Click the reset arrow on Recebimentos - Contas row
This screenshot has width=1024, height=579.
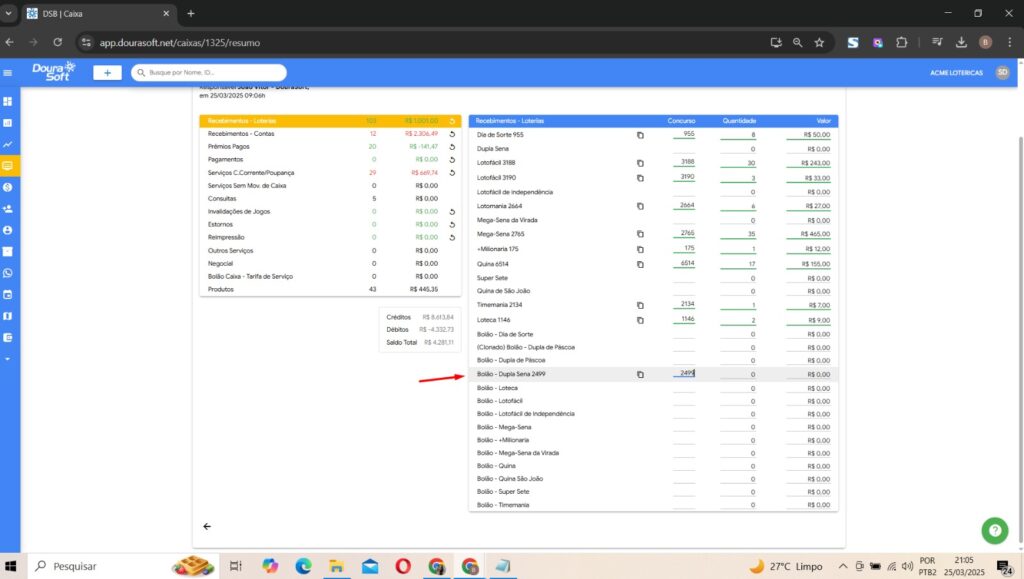(452, 133)
